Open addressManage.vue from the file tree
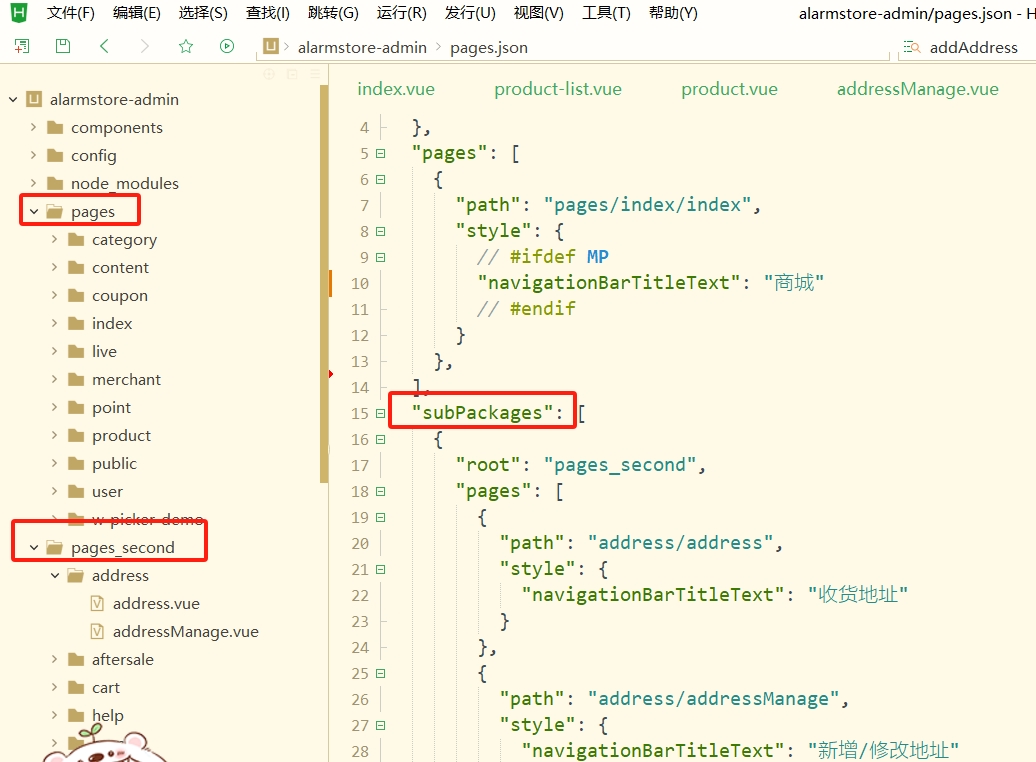 pyautogui.click(x=186, y=631)
